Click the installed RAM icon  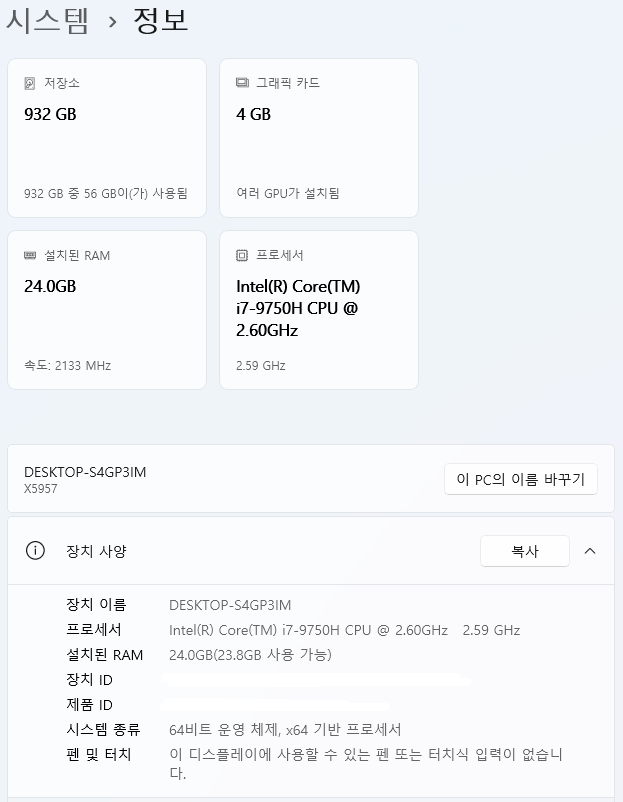click(x=30, y=255)
